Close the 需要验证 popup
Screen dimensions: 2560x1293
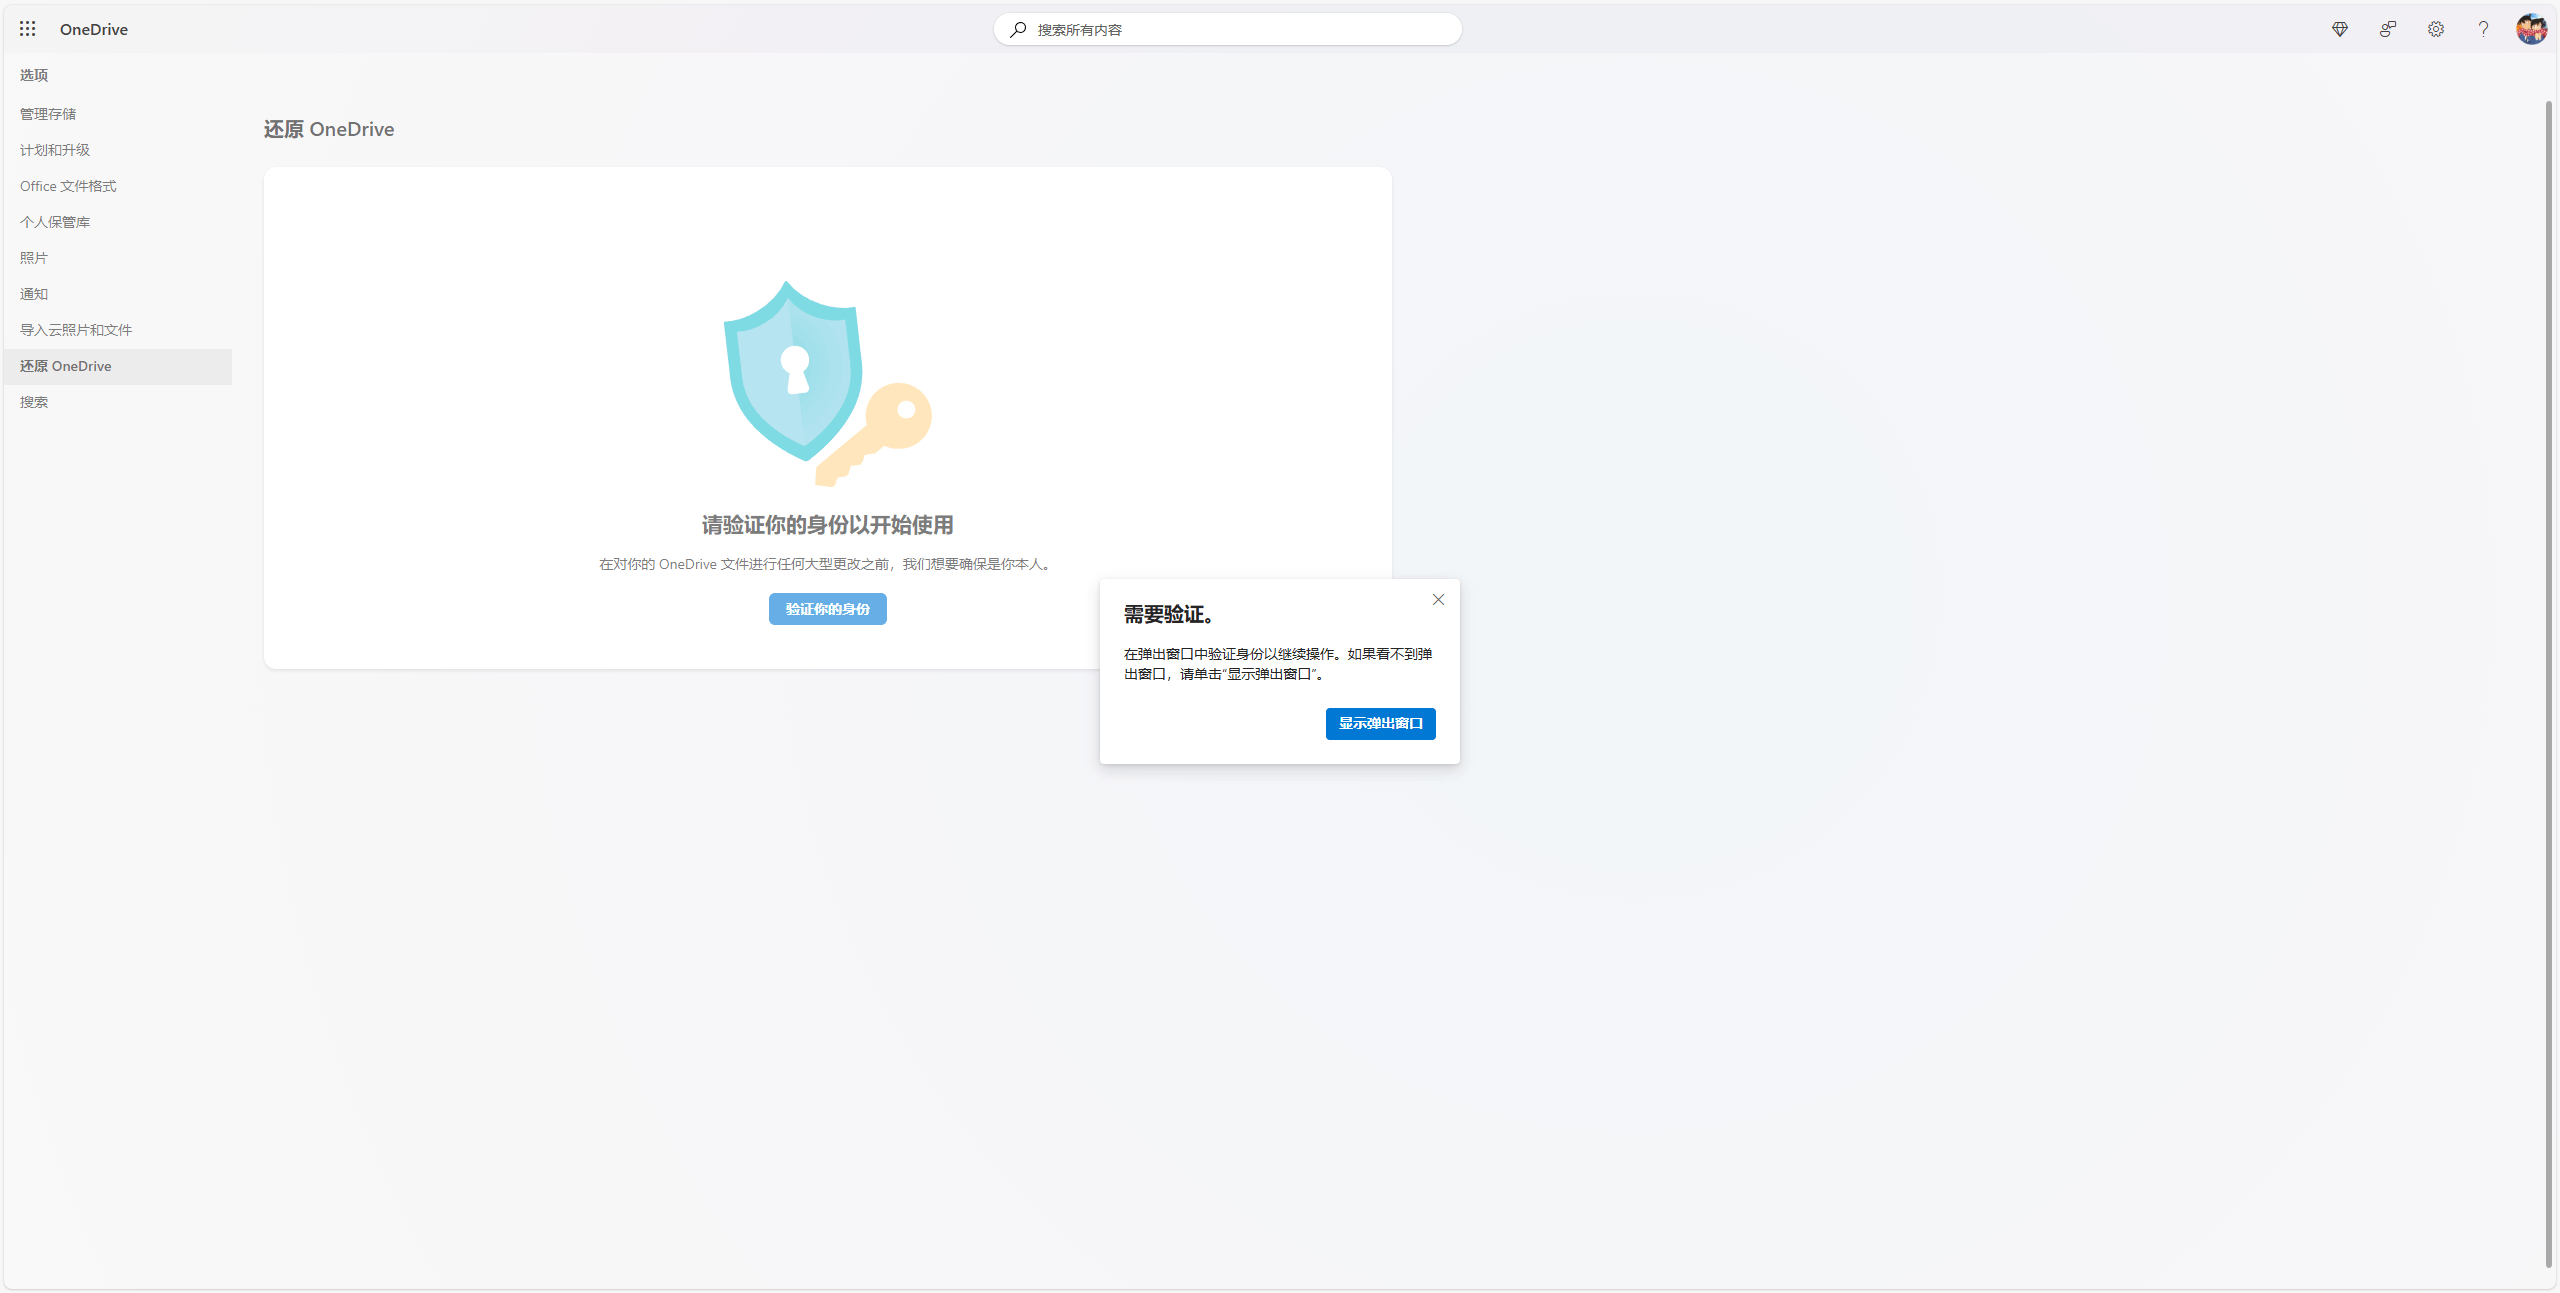tap(1438, 600)
